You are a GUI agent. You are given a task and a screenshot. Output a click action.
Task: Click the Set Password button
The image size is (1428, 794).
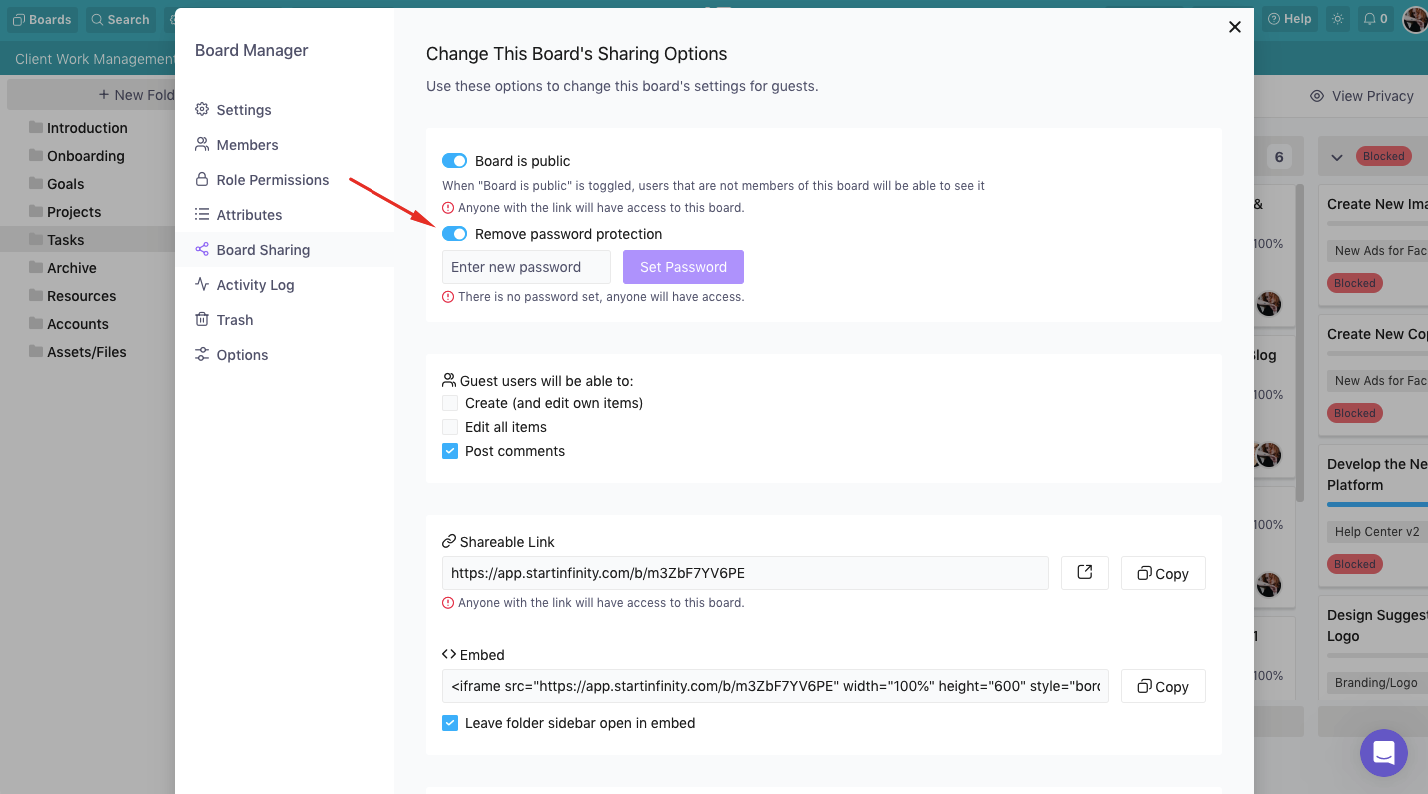[683, 267]
